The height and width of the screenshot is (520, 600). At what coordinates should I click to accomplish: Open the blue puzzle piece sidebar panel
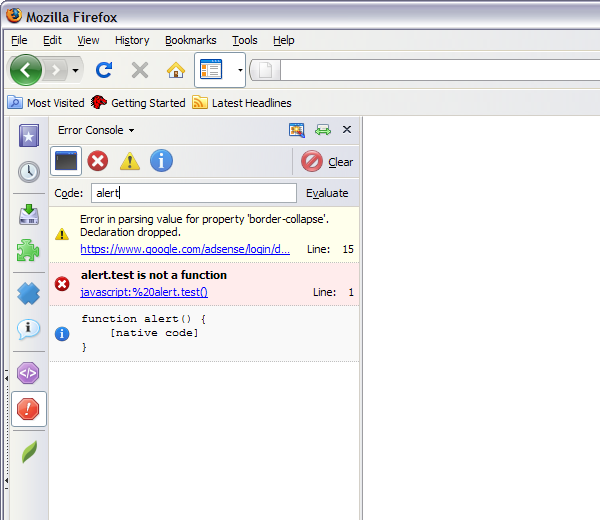click(x=28, y=293)
